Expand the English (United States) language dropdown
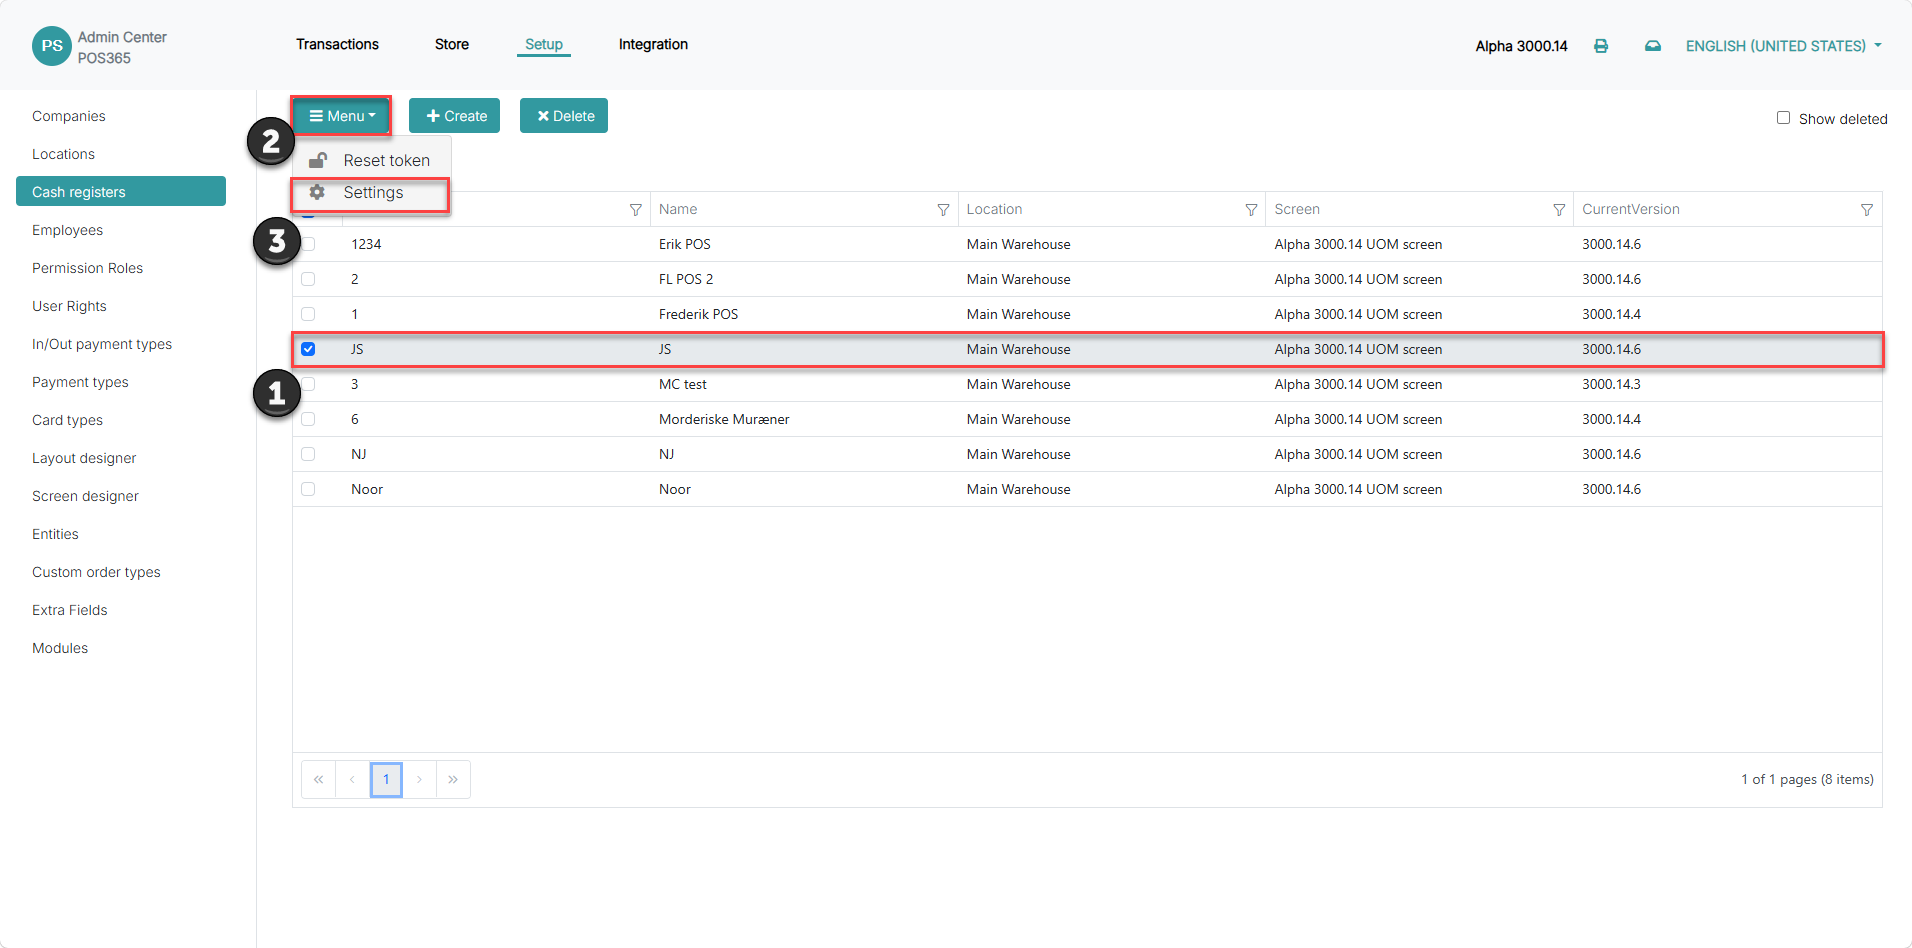The image size is (1912, 948). click(x=1783, y=46)
